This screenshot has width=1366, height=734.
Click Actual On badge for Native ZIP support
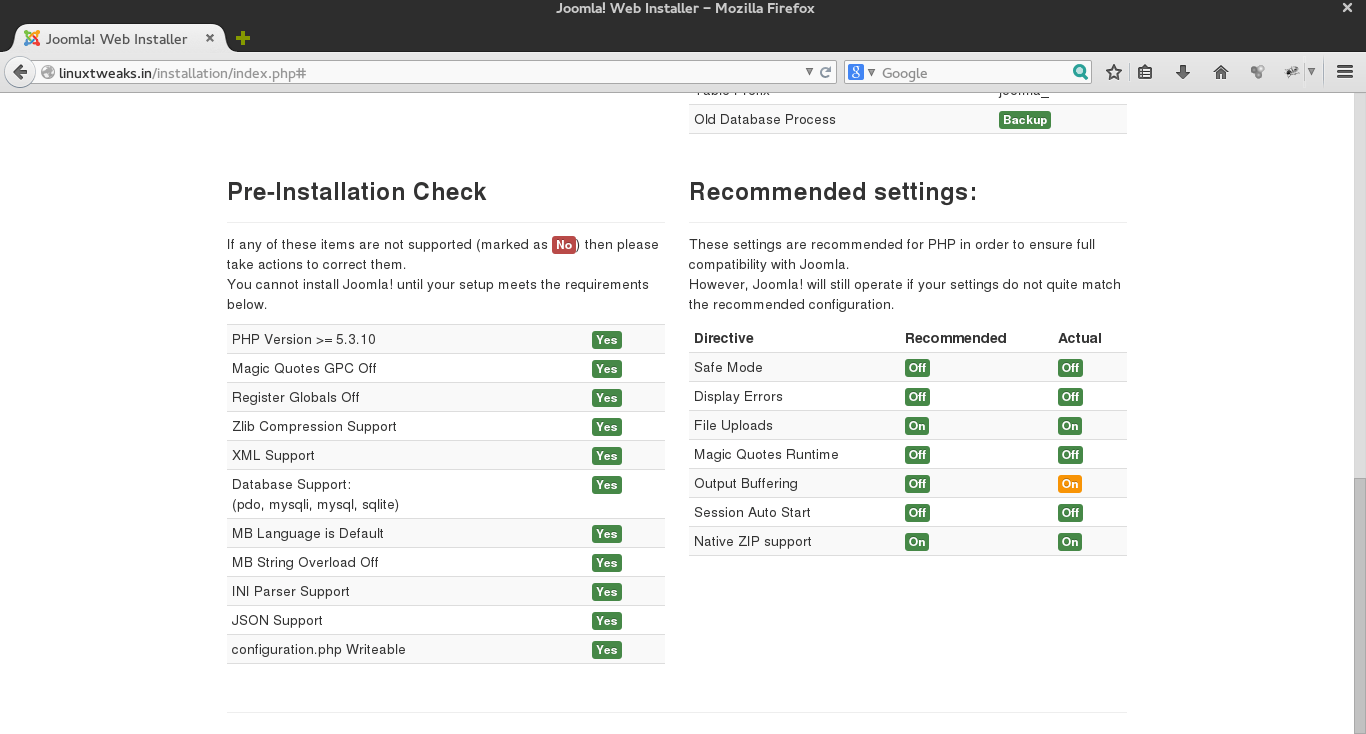[x=1070, y=542]
